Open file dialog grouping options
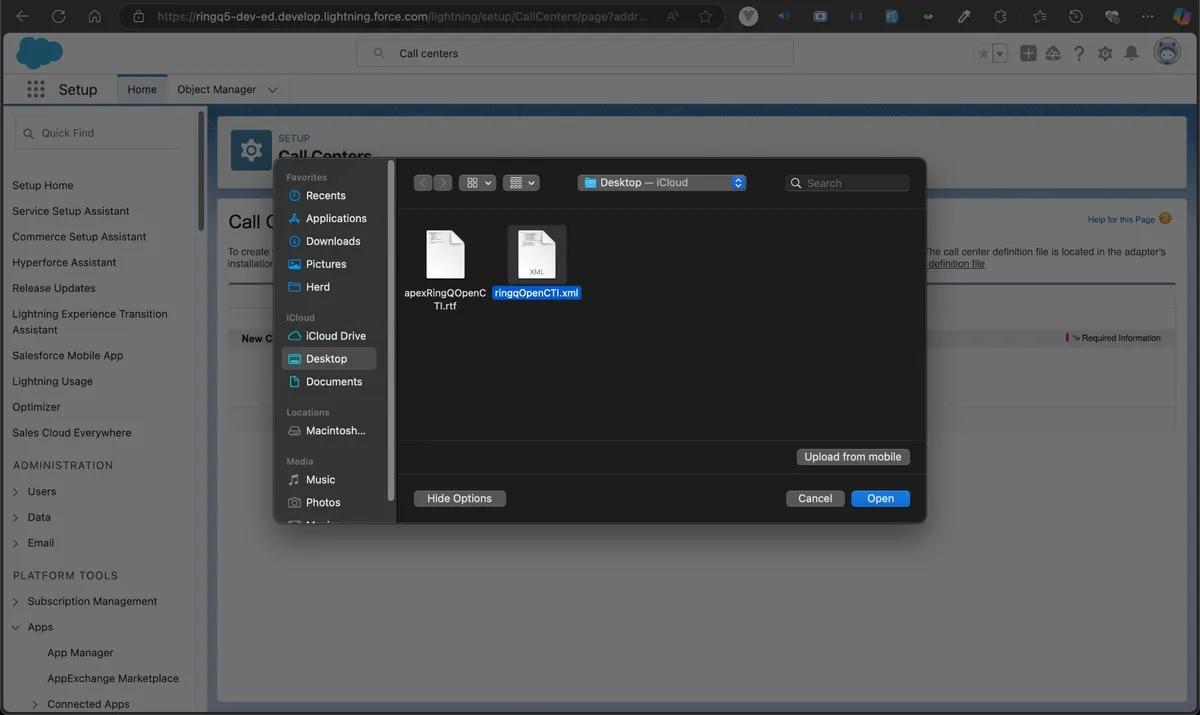Viewport: 1200px width, 715px height. [521, 183]
